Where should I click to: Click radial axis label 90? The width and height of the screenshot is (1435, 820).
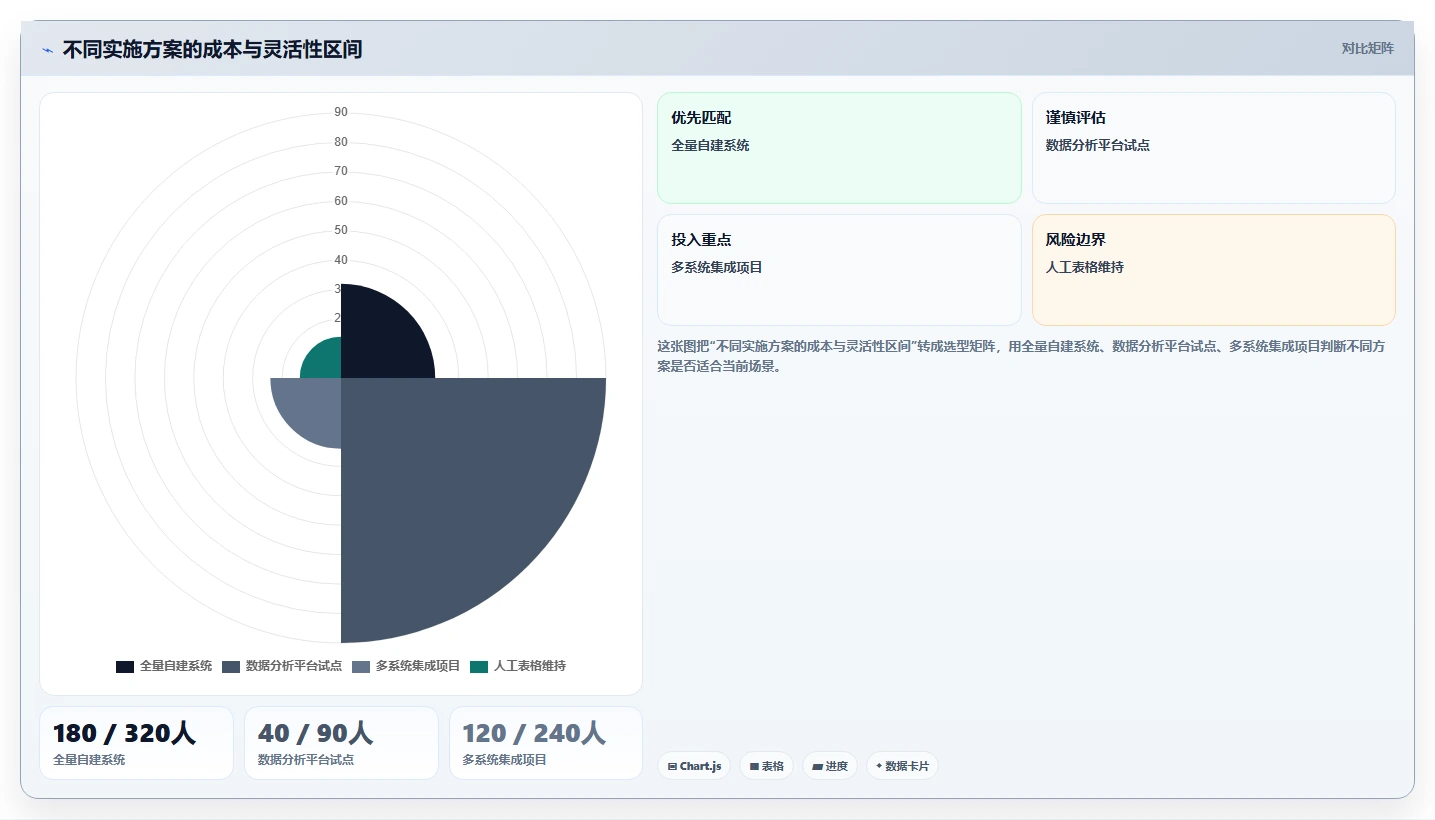tap(341, 112)
